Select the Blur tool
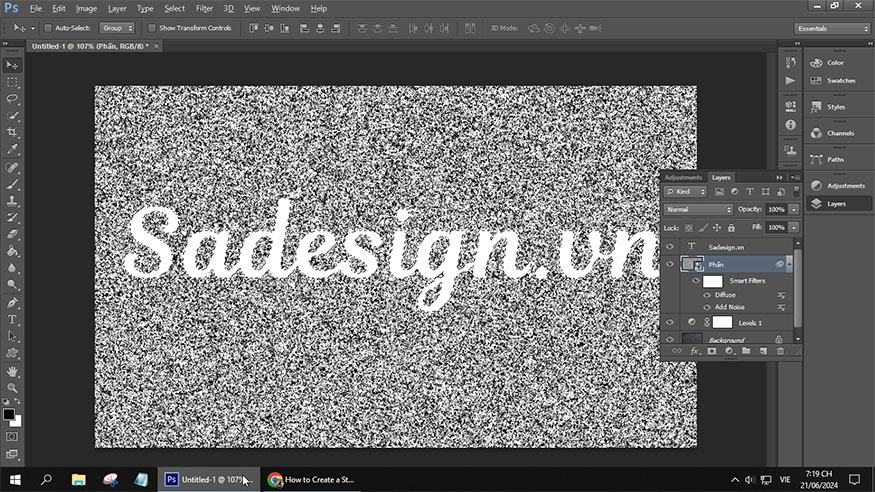Viewport: 875px width, 492px height. (x=12, y=268)
